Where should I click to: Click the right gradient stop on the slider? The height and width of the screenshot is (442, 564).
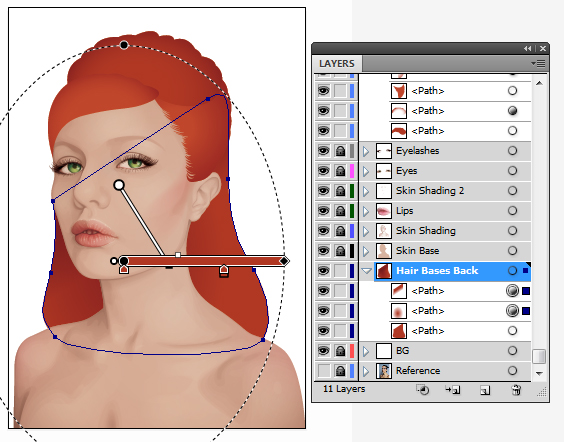[224, 271]
